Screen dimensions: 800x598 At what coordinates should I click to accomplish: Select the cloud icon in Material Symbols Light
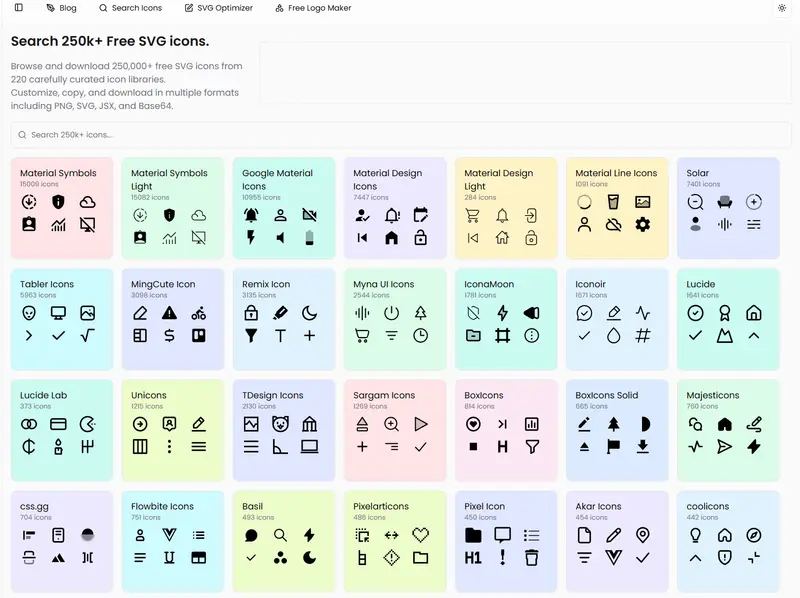[199, 215]
